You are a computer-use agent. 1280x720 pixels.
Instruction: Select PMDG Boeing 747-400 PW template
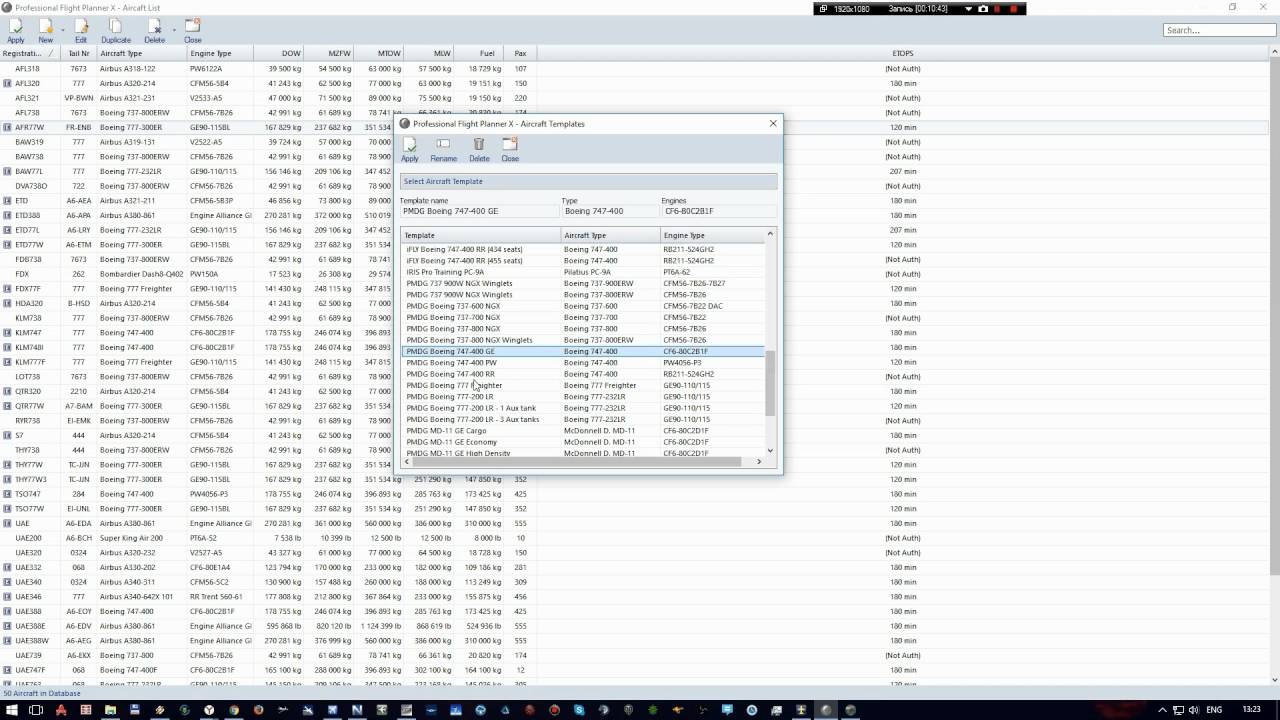click(x=583, y=363)
